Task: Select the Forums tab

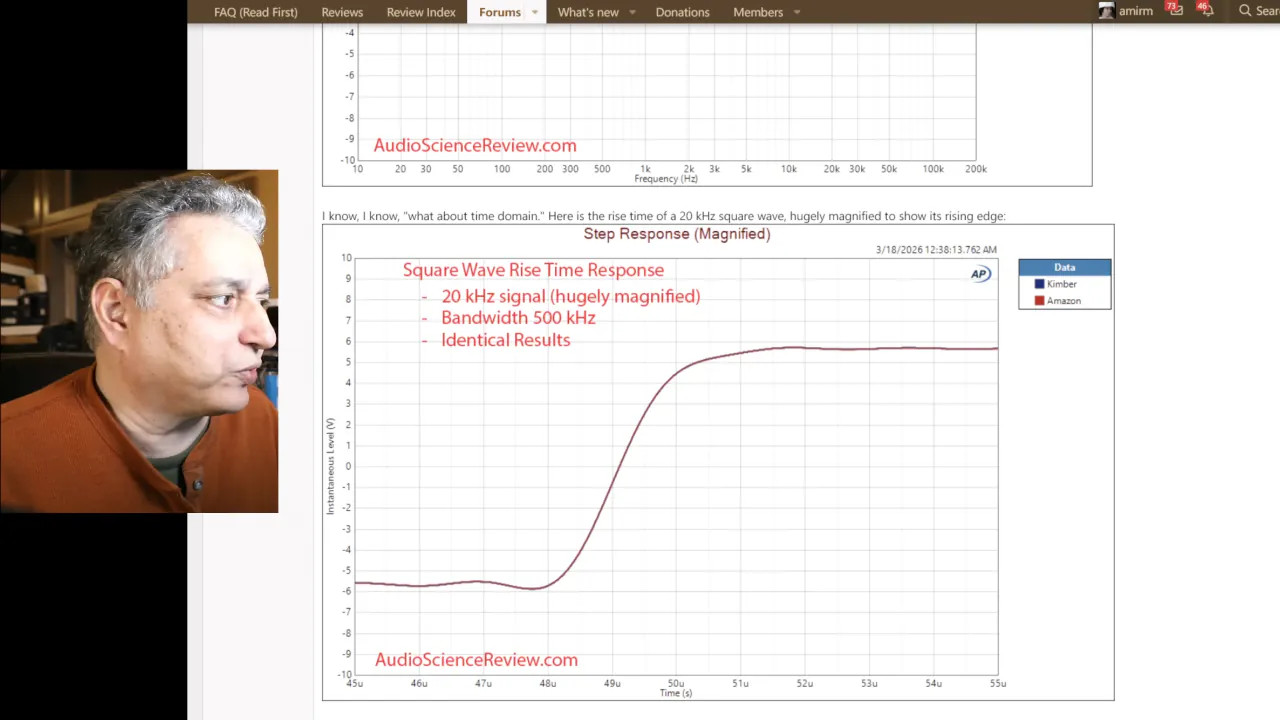Action: (x=499, y=12)
